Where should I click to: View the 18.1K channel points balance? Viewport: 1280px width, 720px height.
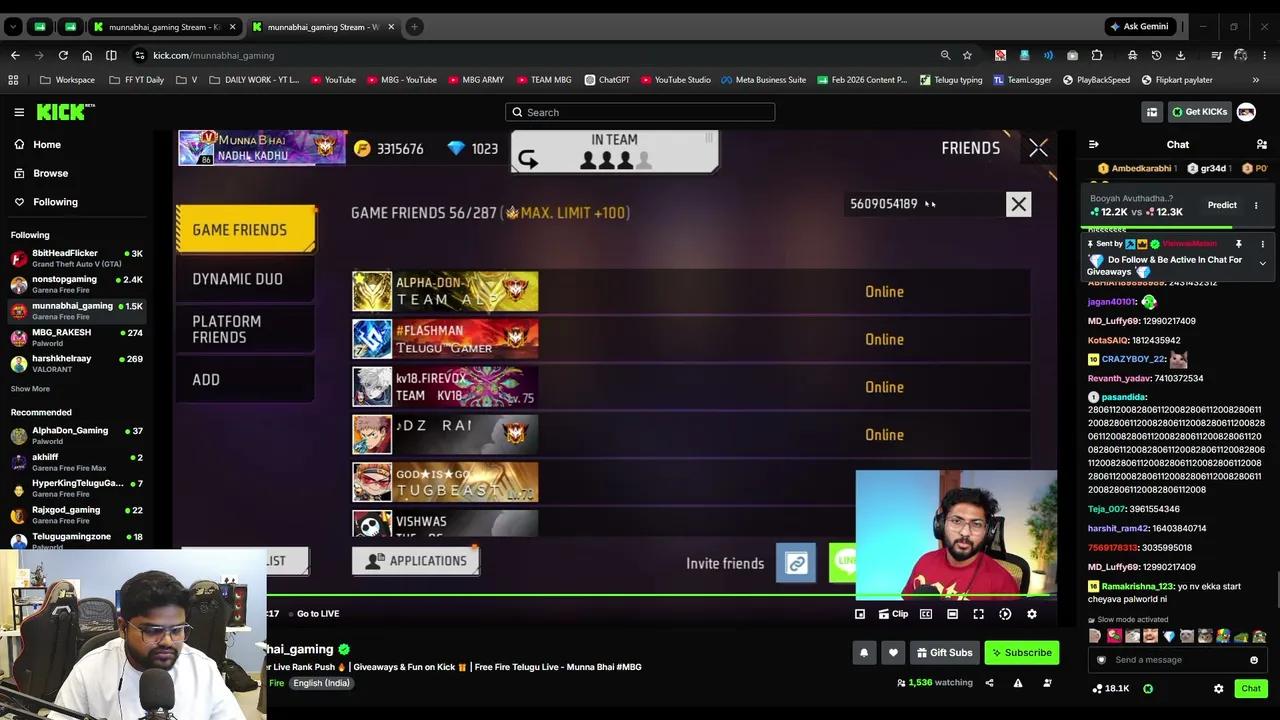click(x=1110, y=689)
